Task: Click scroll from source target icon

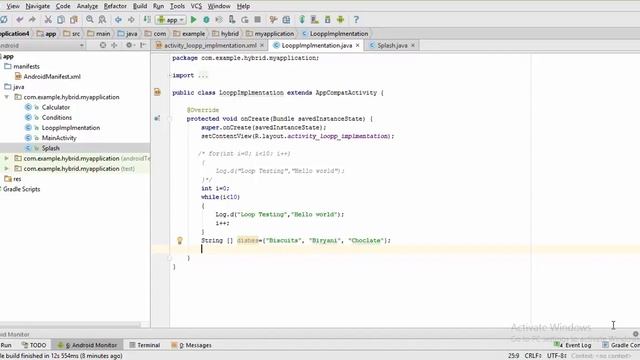Action: (103, 45)
